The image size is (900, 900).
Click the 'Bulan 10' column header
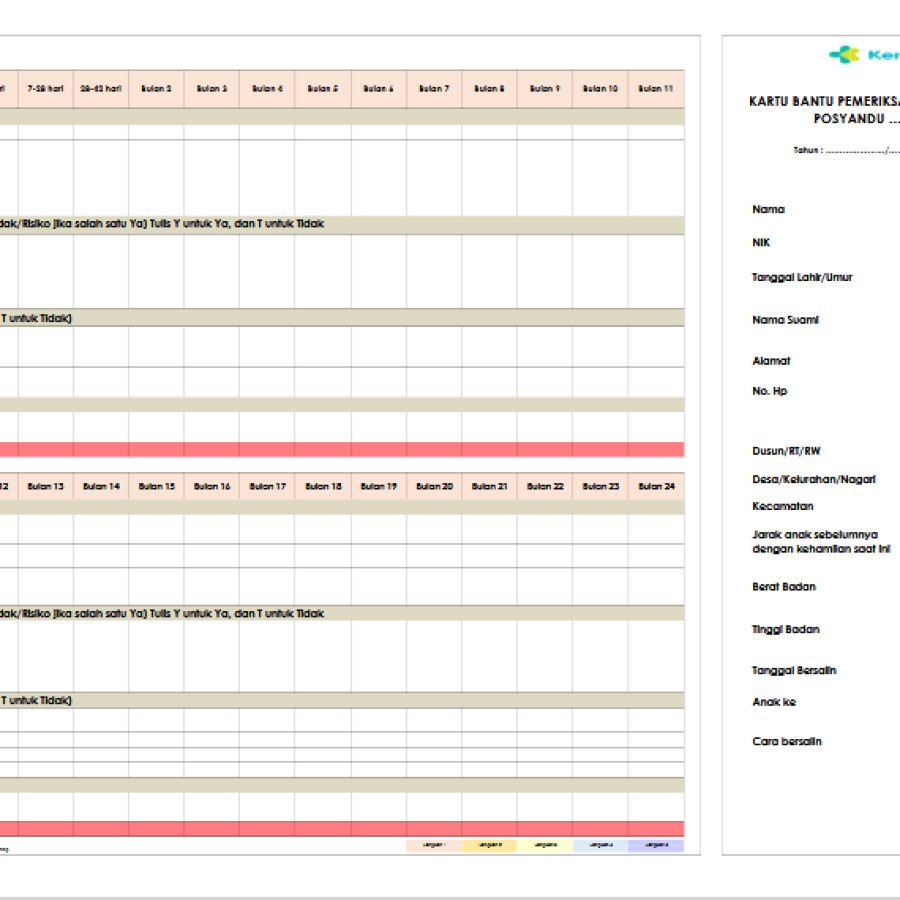(x=600, y=89)
